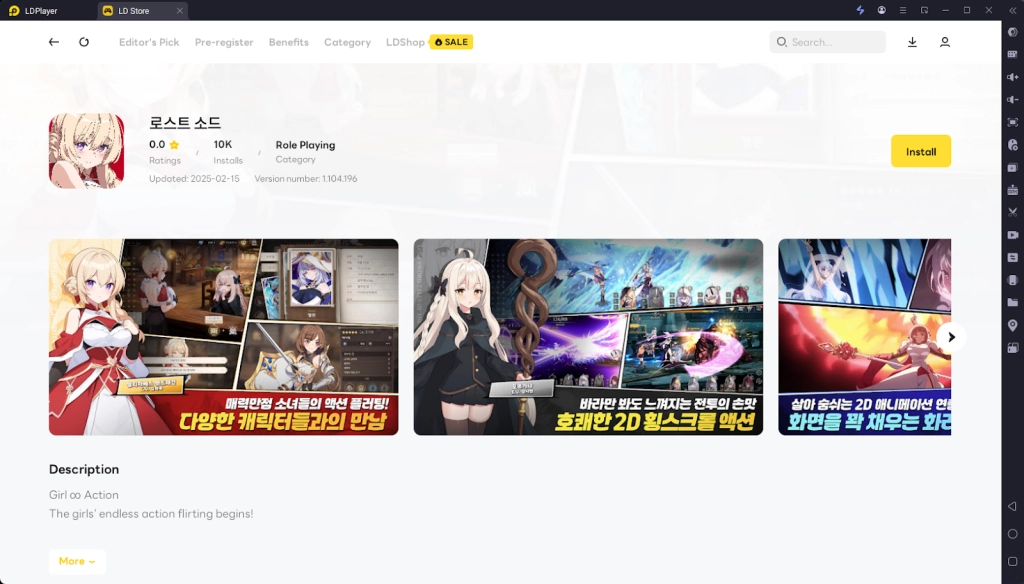Show next screenshots with right arrow
The image size is (1024, 584).
951,337
